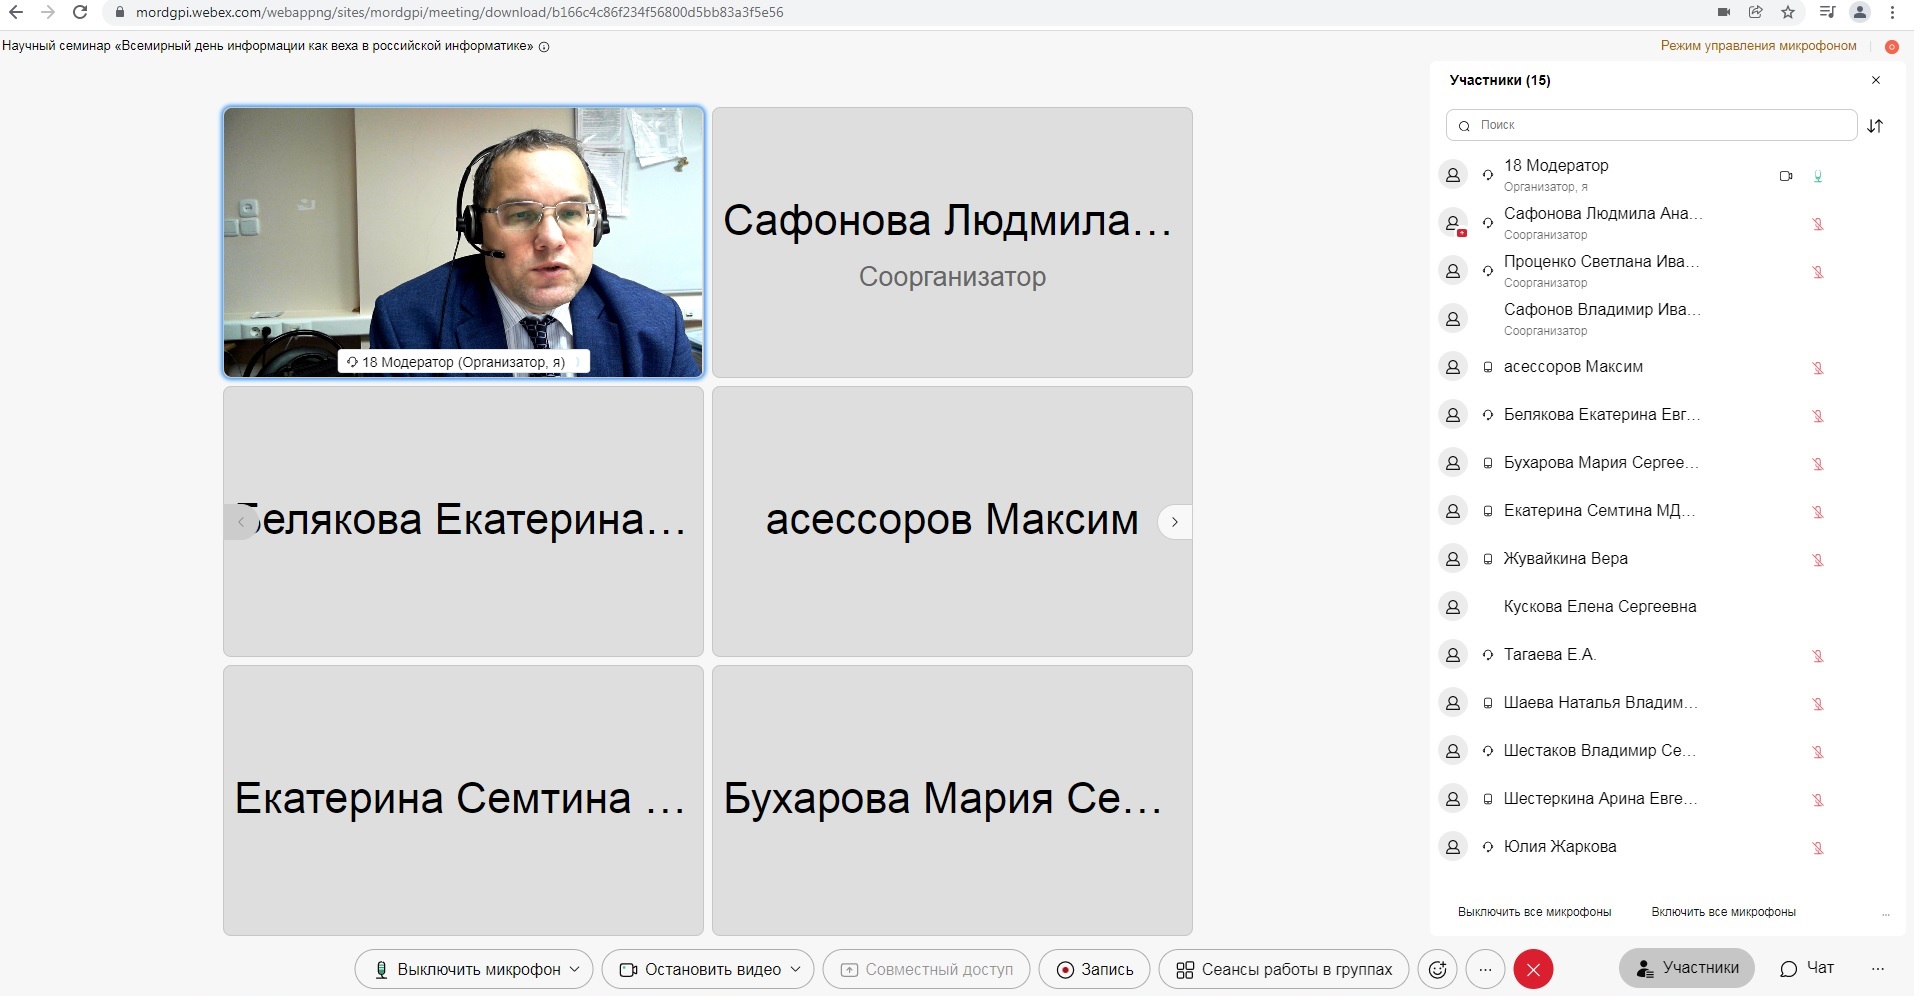
Task: Start recording with Запись button
Action: pos(1094,969)
